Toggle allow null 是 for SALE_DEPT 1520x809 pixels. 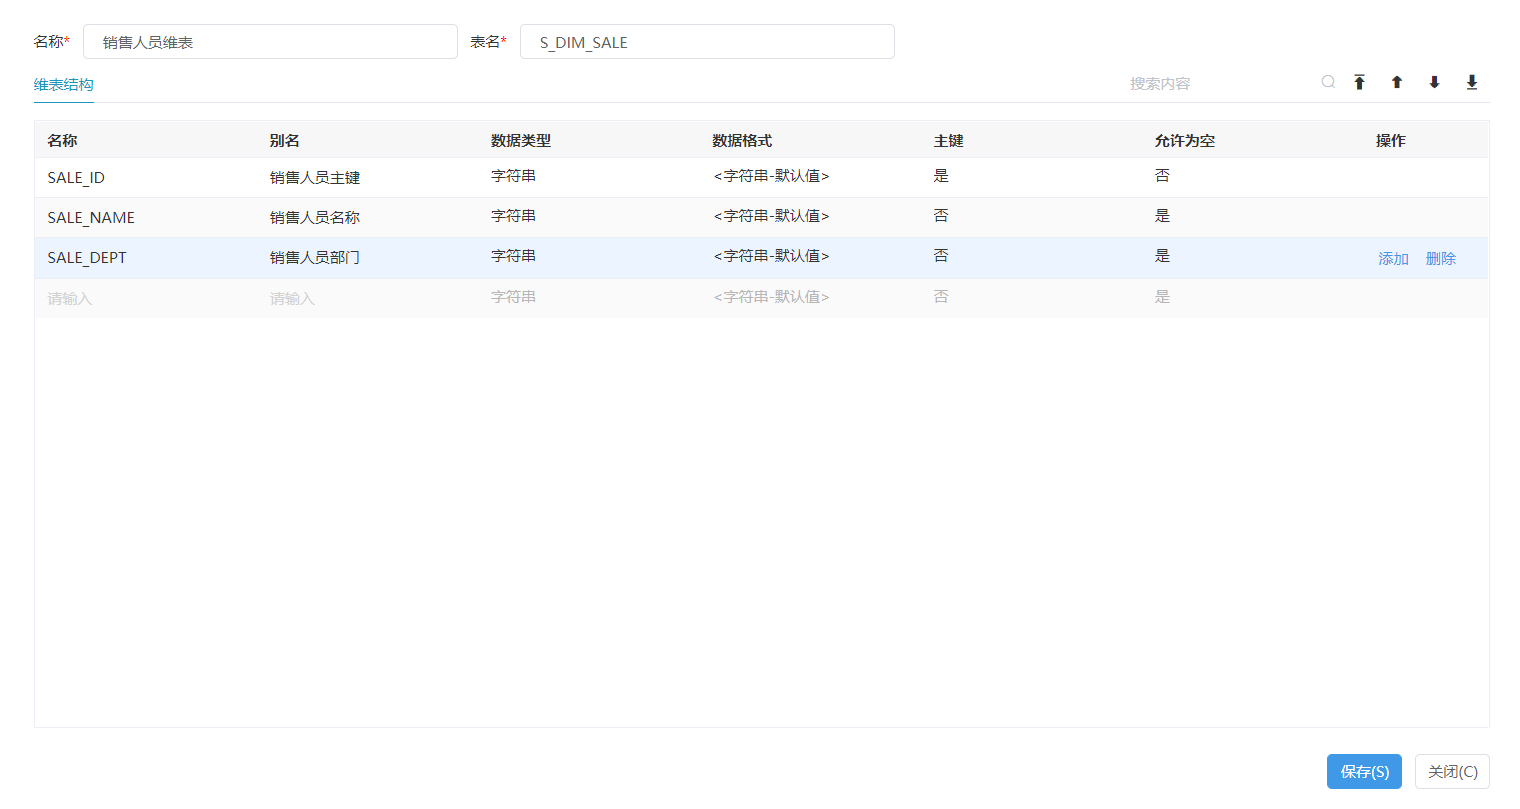1162,256
